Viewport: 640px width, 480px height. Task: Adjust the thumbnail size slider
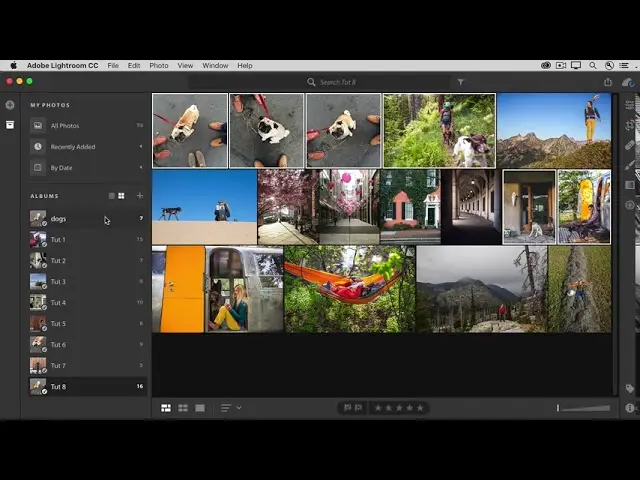(584, 408)
